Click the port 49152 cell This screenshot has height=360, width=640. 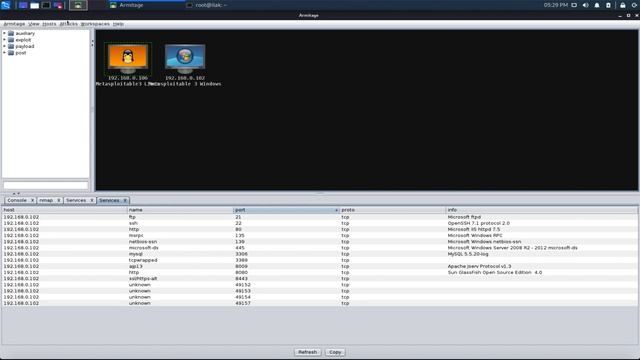tap(243, 285)
